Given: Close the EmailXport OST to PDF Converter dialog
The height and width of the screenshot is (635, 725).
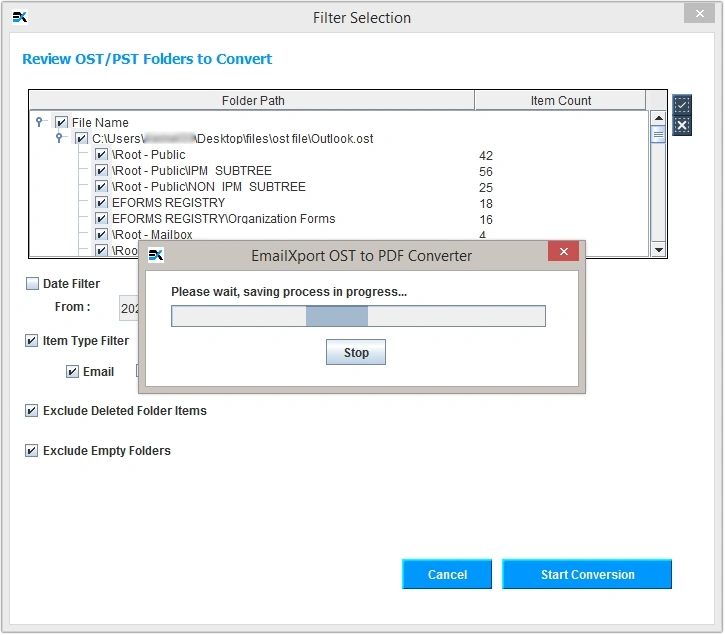Looking at the screenshot, I should (x=564, y=252).
